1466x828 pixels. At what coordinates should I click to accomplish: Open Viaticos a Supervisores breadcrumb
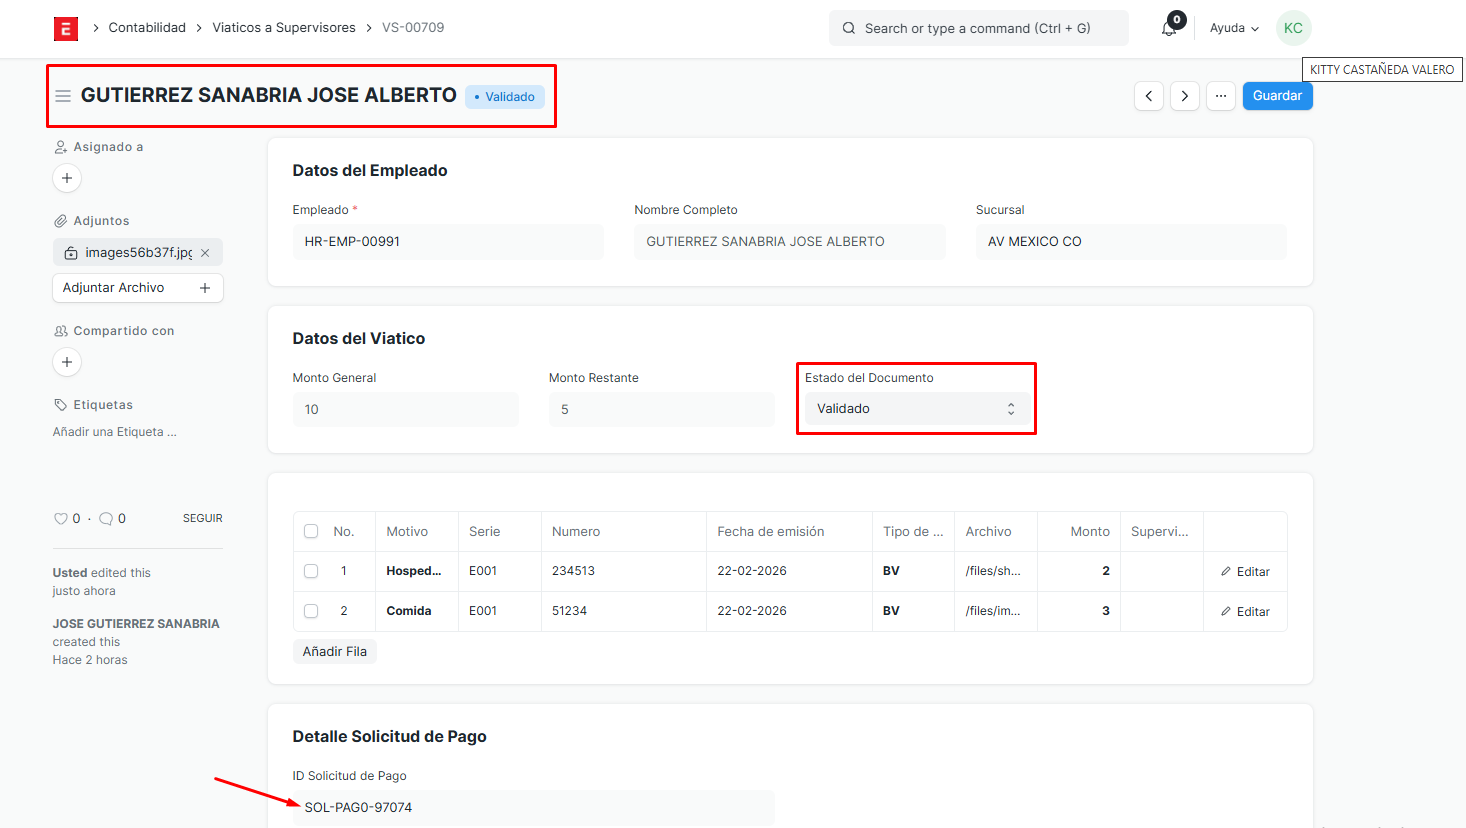(284, 28)
